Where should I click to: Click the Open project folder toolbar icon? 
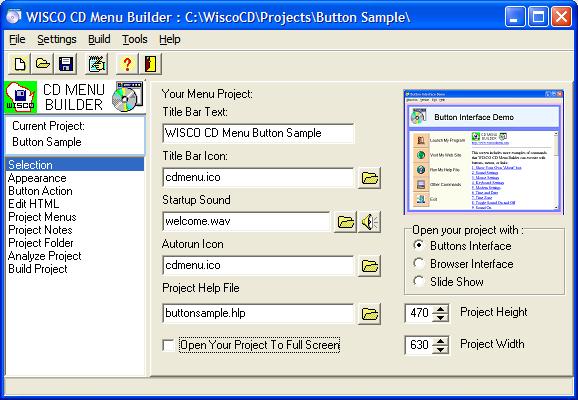tap(43, 64)
